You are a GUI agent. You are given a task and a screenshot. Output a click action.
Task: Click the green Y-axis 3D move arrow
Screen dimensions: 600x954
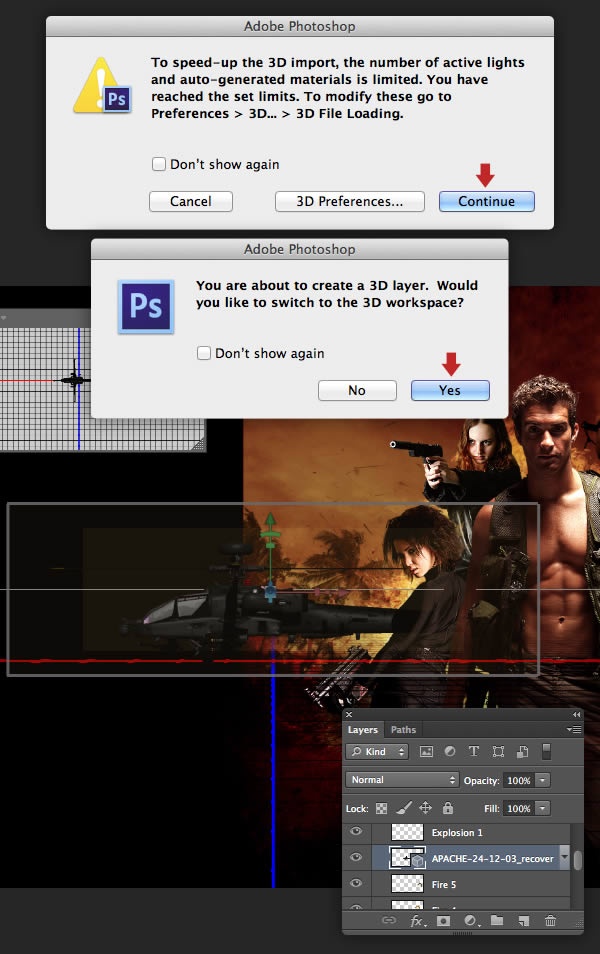click(270, 521)
